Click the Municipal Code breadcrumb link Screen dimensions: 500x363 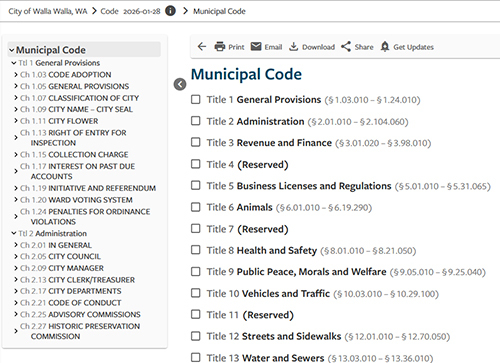click(219, 11)
